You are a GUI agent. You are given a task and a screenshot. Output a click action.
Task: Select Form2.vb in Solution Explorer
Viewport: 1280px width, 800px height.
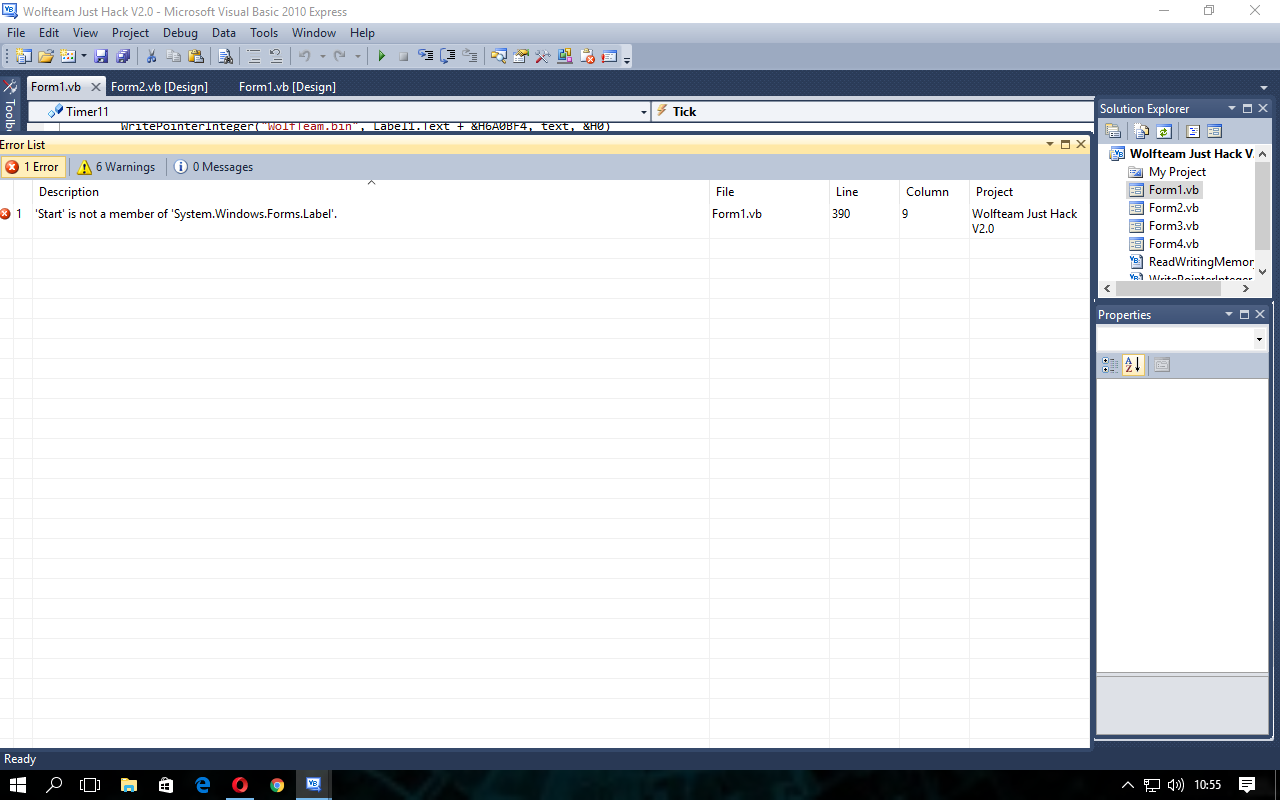(1173, 208)
